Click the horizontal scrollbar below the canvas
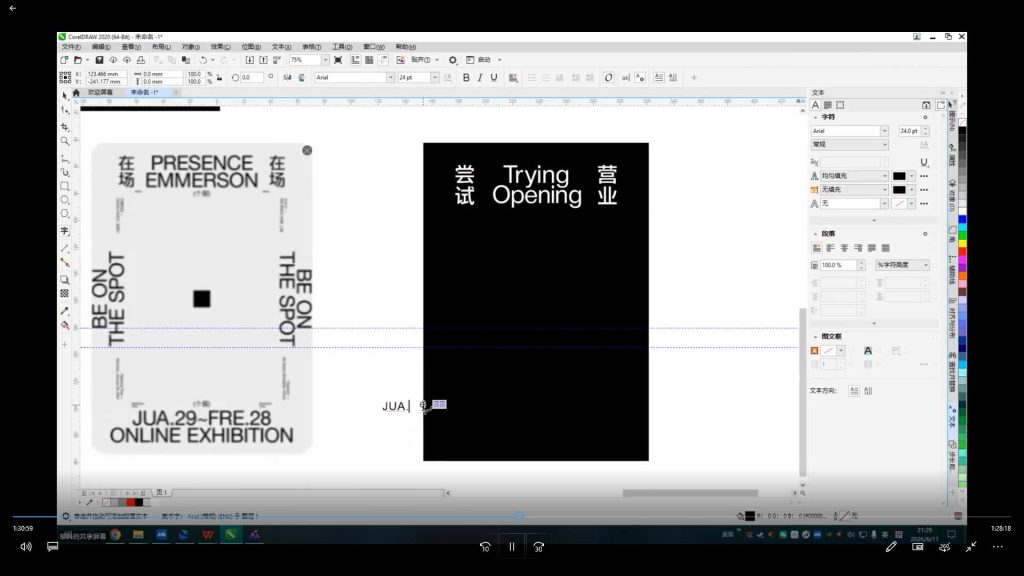Screen dimensions: 1024x576 click(x=690, y=493)
